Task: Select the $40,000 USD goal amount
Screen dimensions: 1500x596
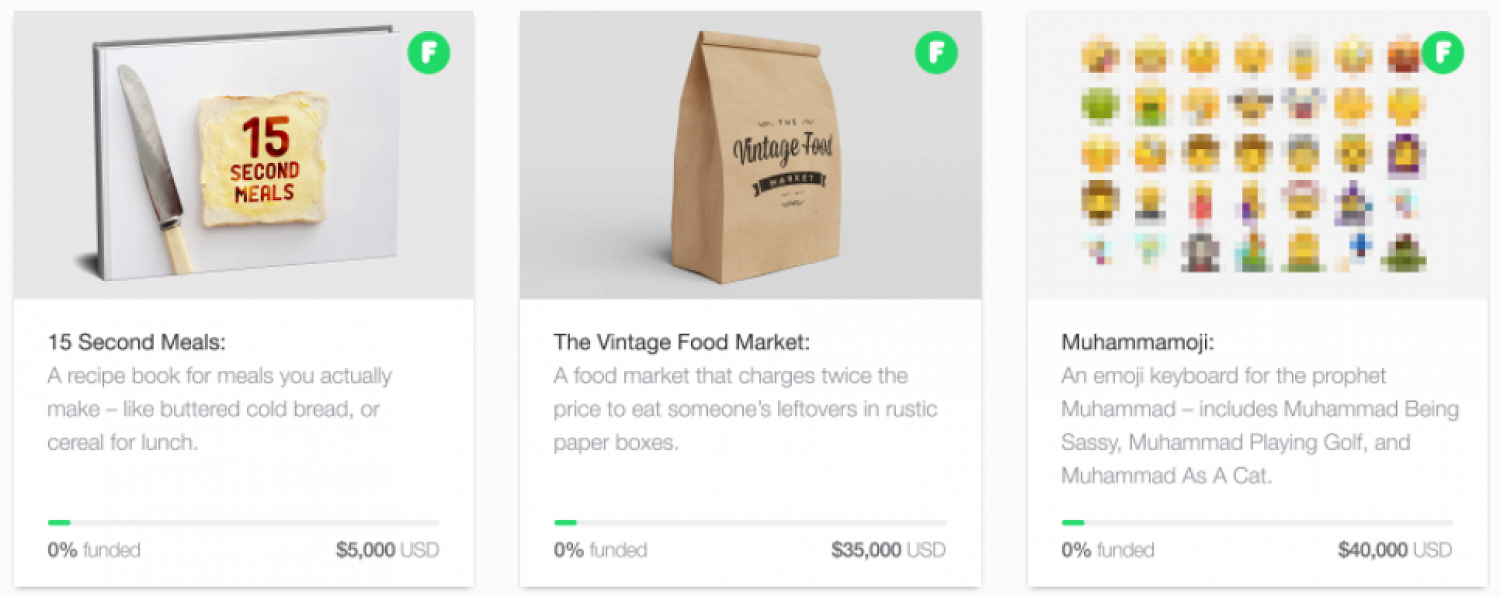Action: [1395, 550]
